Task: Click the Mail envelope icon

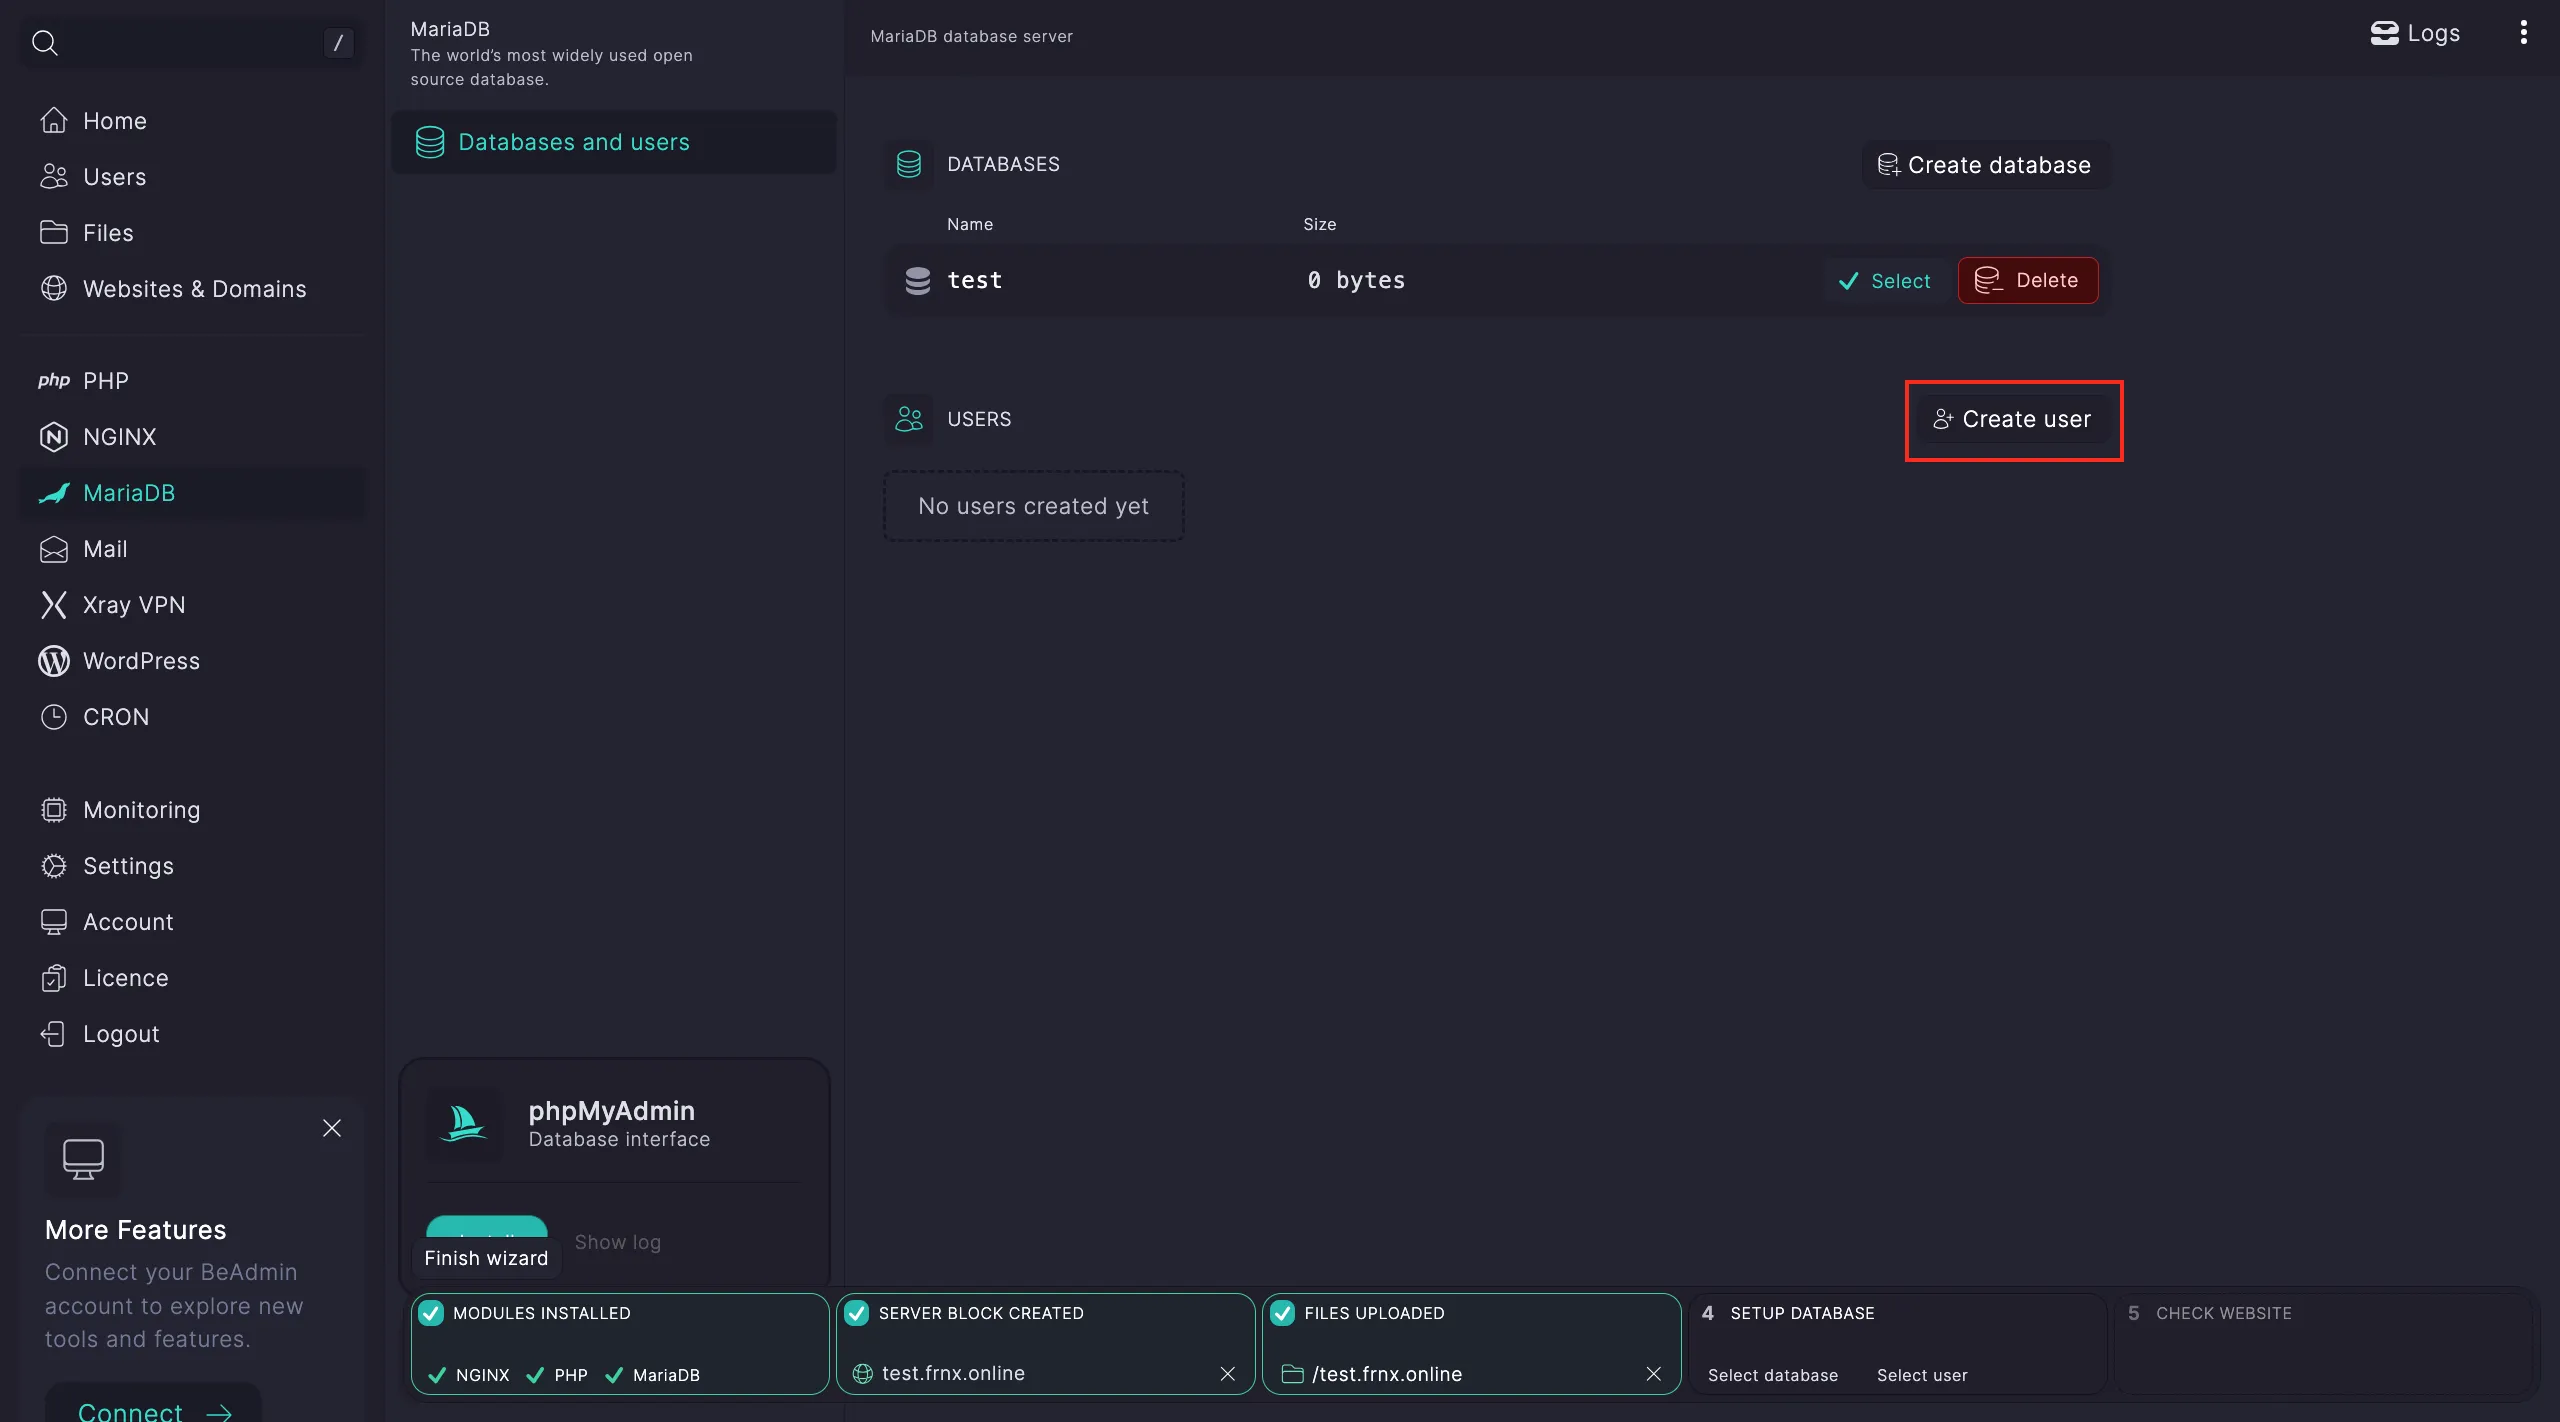Action: 54,549
